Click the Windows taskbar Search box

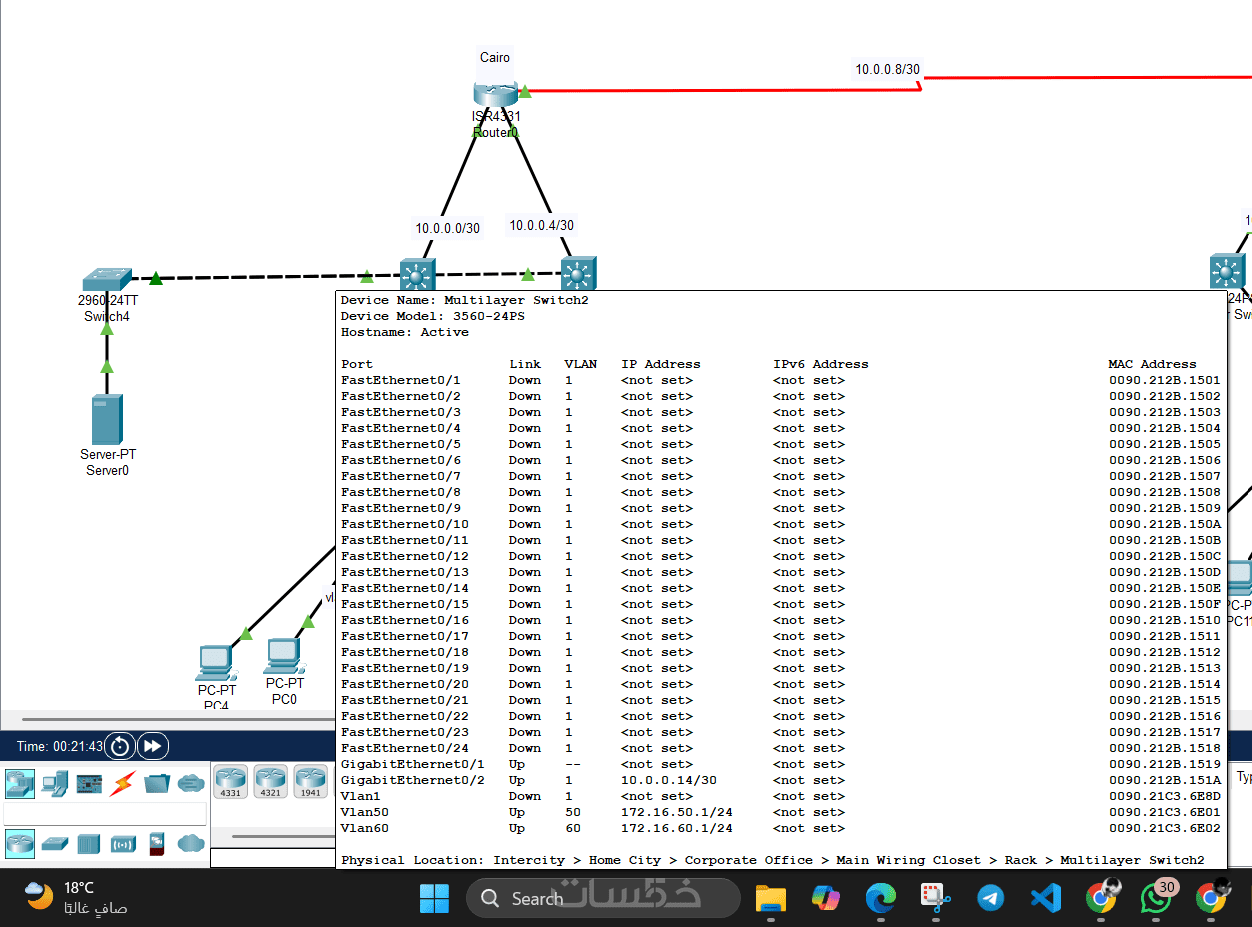(x=603, y=898)
